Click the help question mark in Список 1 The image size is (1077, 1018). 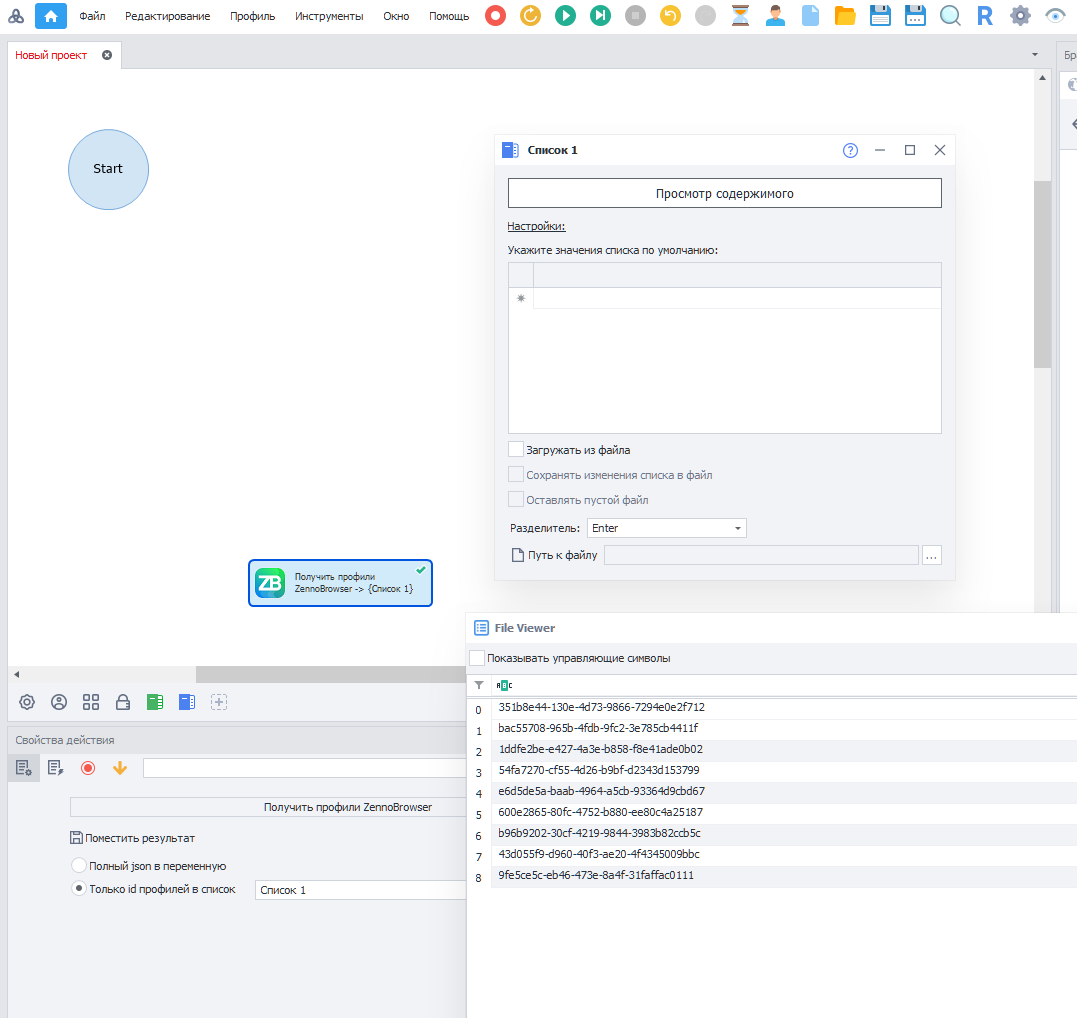click(850, 150)
